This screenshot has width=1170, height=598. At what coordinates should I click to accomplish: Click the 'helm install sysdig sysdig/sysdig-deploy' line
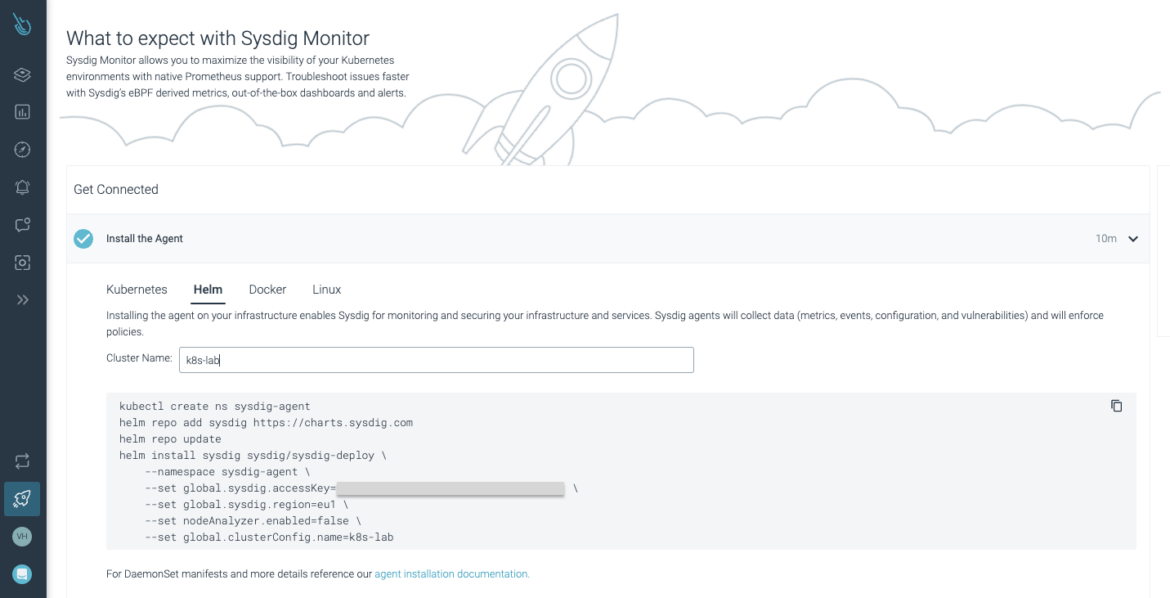[x=253, y=455]
